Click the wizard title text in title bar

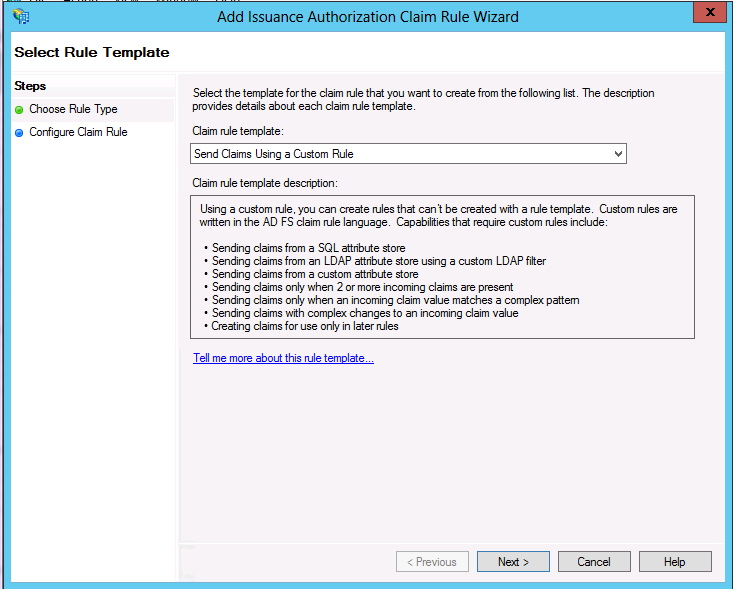(368, 17)
